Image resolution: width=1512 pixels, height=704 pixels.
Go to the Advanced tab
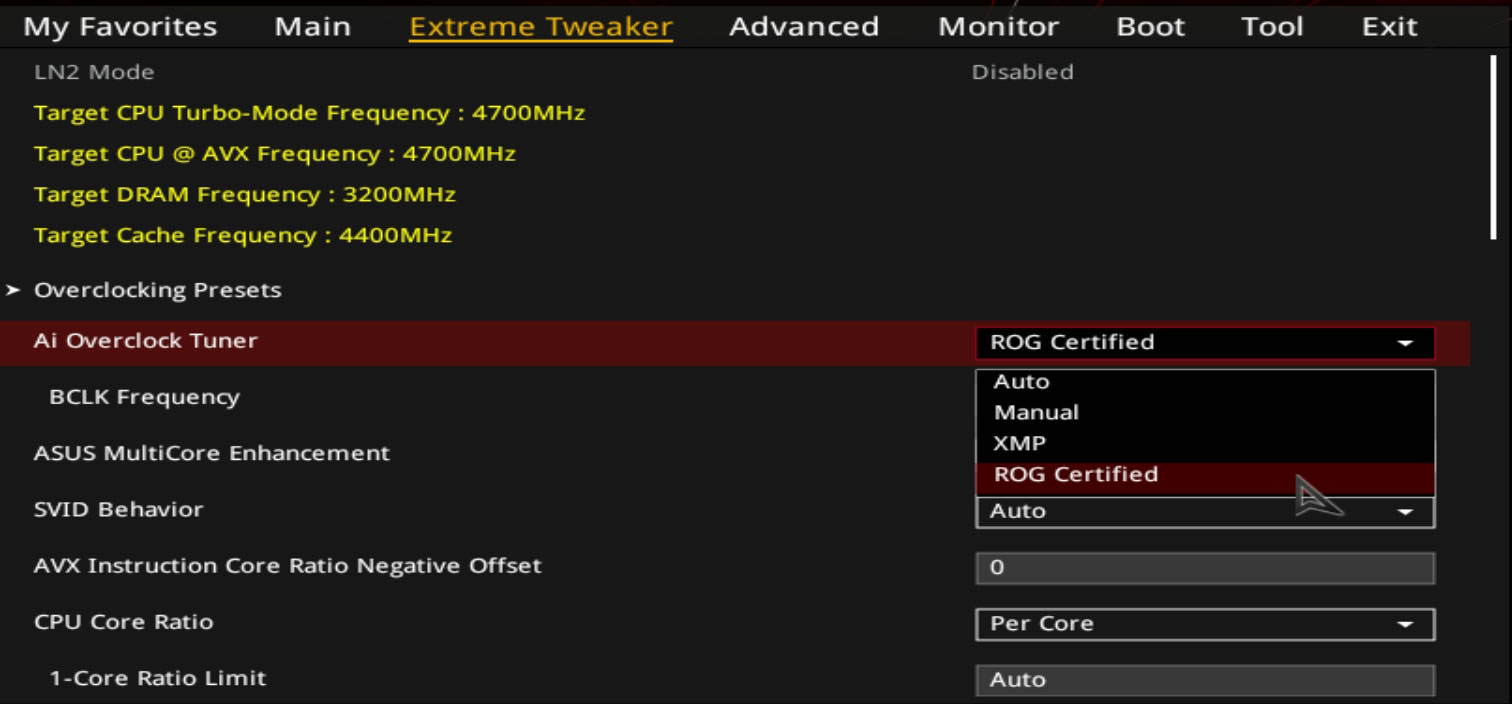click(804, 27)
